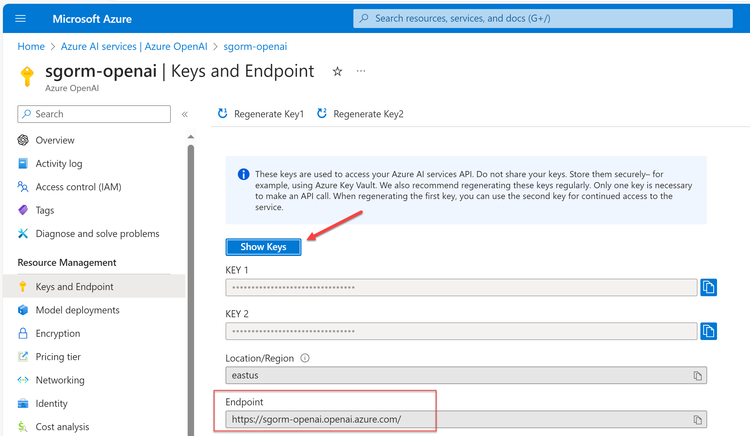
Task: Open Model deployments in sidebar
Action: point(77,310)
